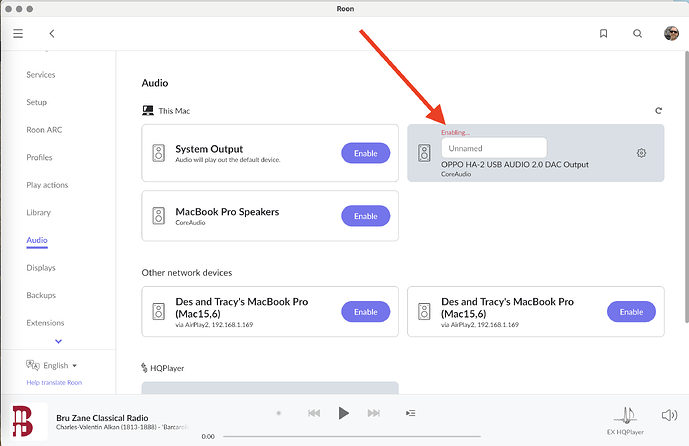Click the OPPO HA-2 speaker icon
This screenshot has height=446, width=689.
point(424,153)
